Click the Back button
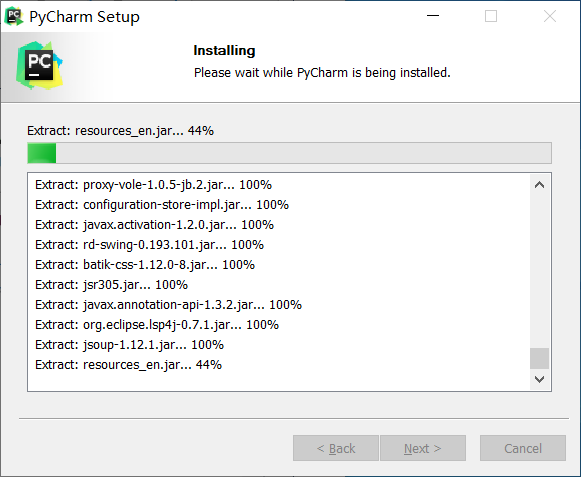The image size is (581, 477). coord(336,448)
